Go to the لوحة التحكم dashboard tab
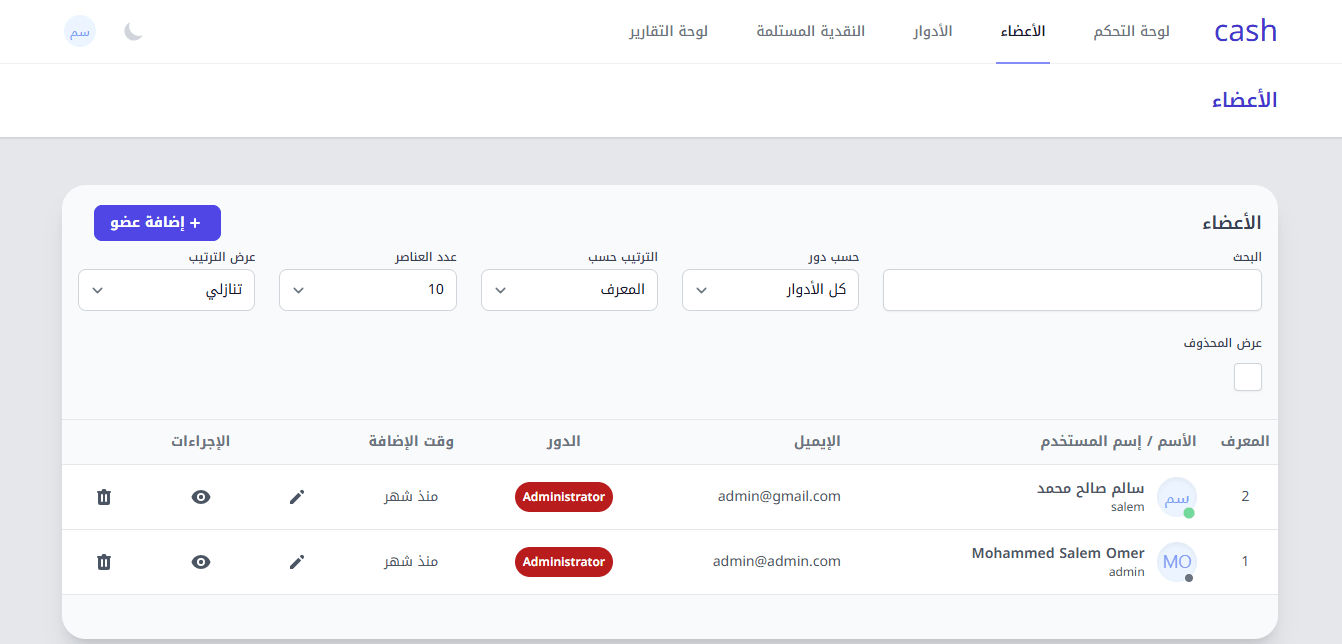 pyautogui.click(x=1131, y=31)
